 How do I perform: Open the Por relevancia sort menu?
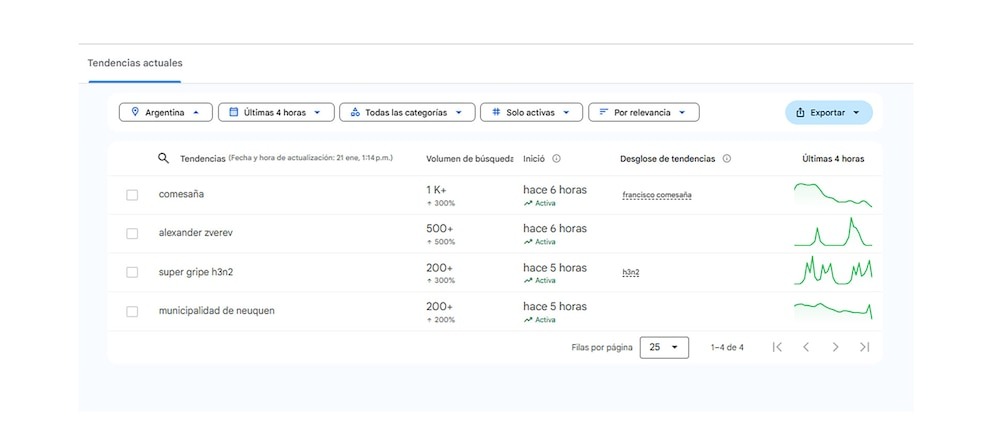643,112
